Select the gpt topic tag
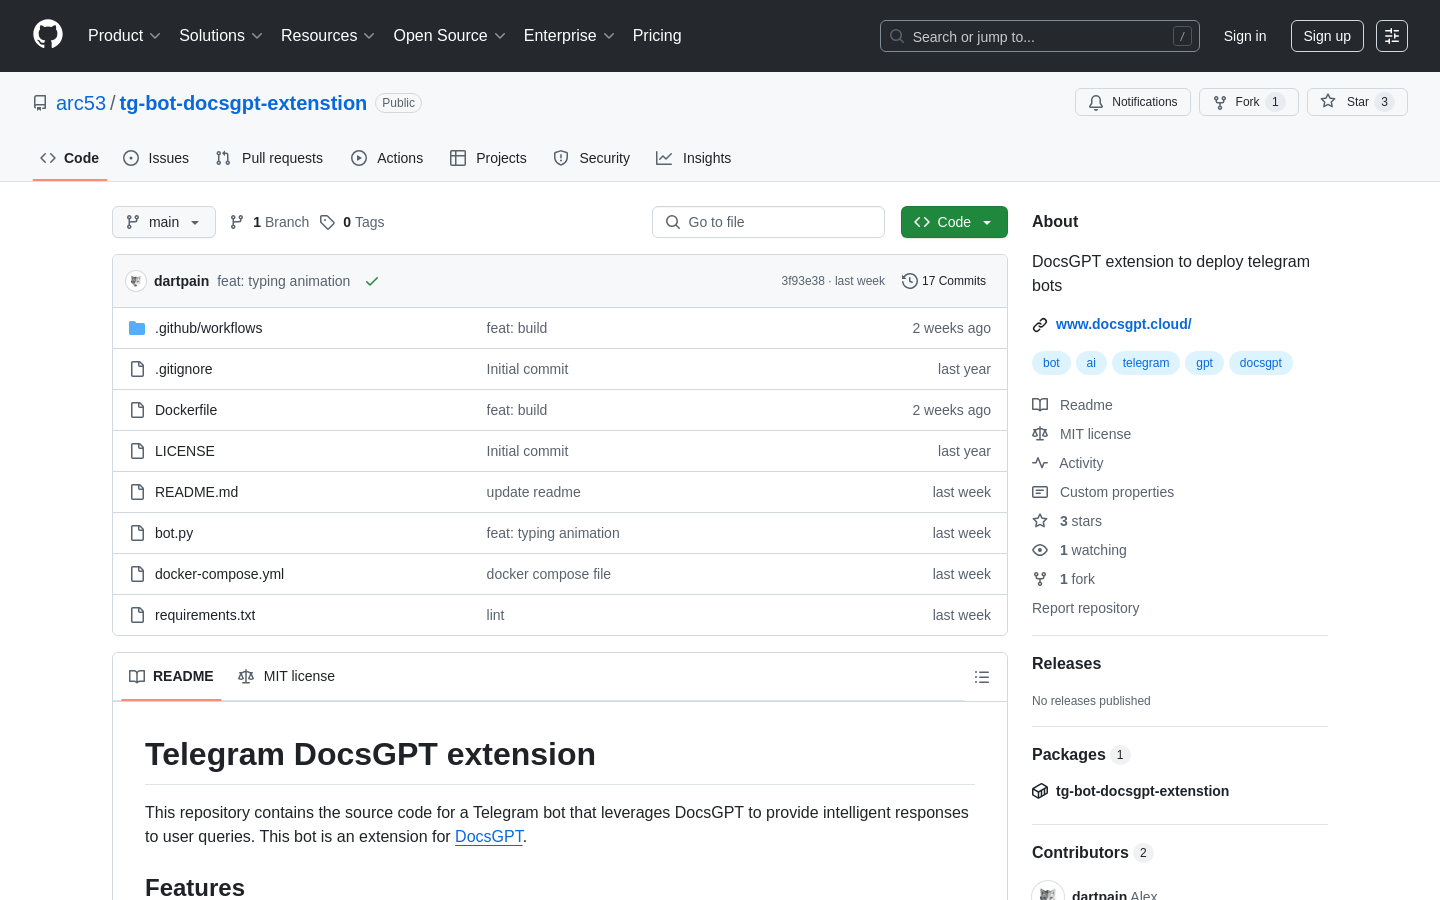Screen dimensions: 1440x900 (1204, 363)
